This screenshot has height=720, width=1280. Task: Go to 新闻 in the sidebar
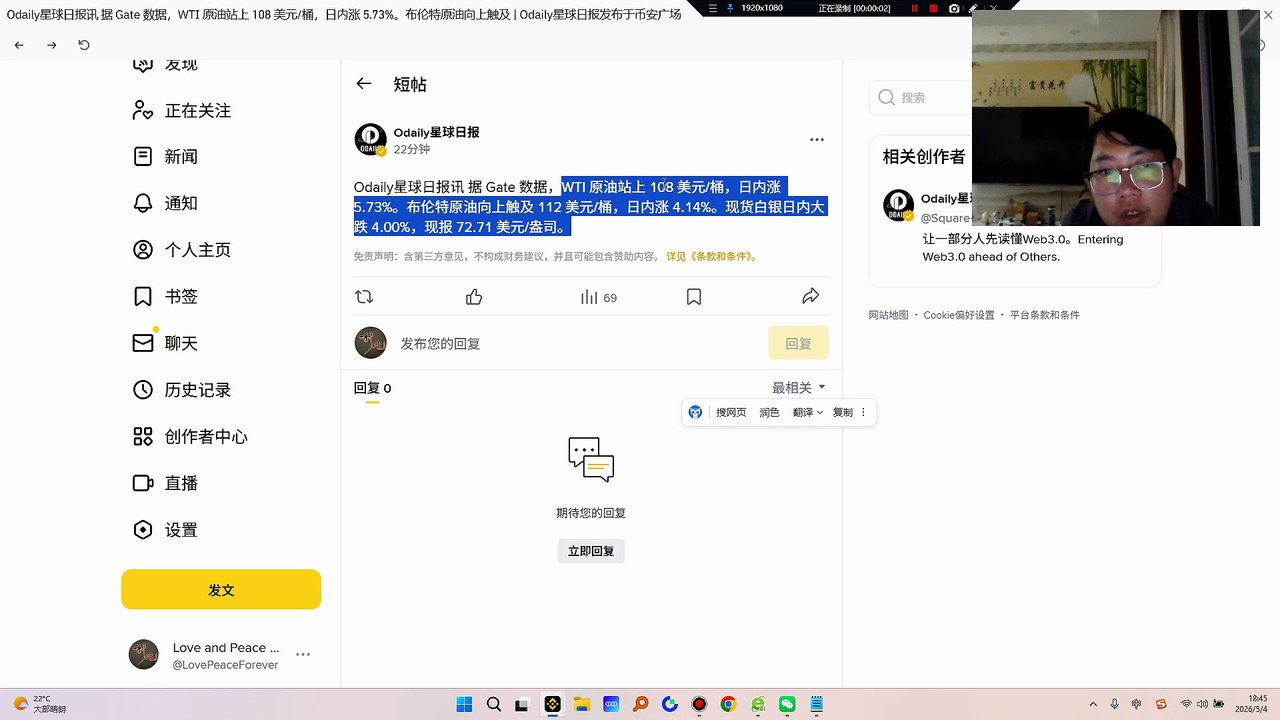coord(166,157)
